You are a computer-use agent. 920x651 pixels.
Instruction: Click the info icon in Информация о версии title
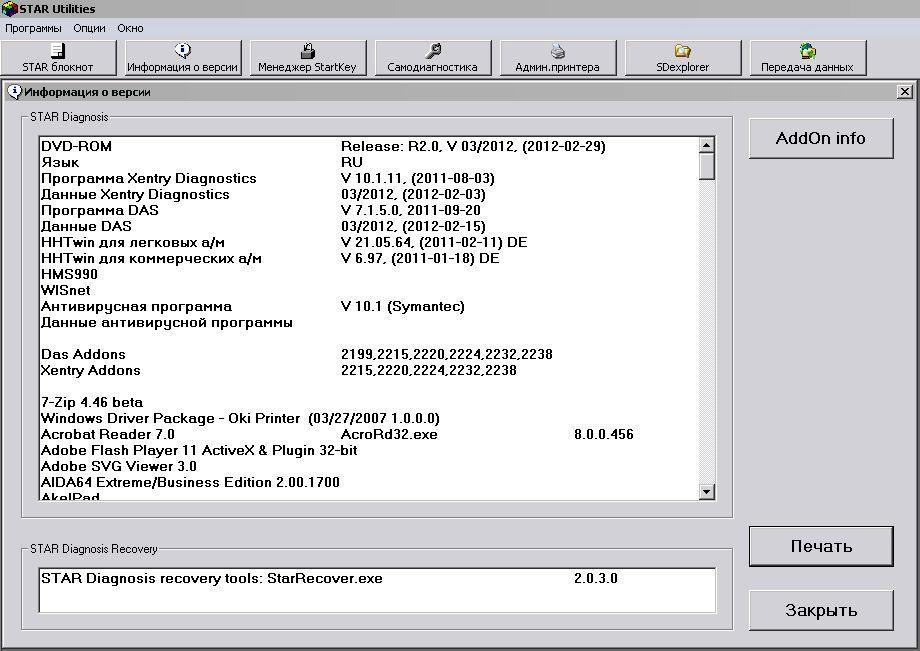click(15, 91)
